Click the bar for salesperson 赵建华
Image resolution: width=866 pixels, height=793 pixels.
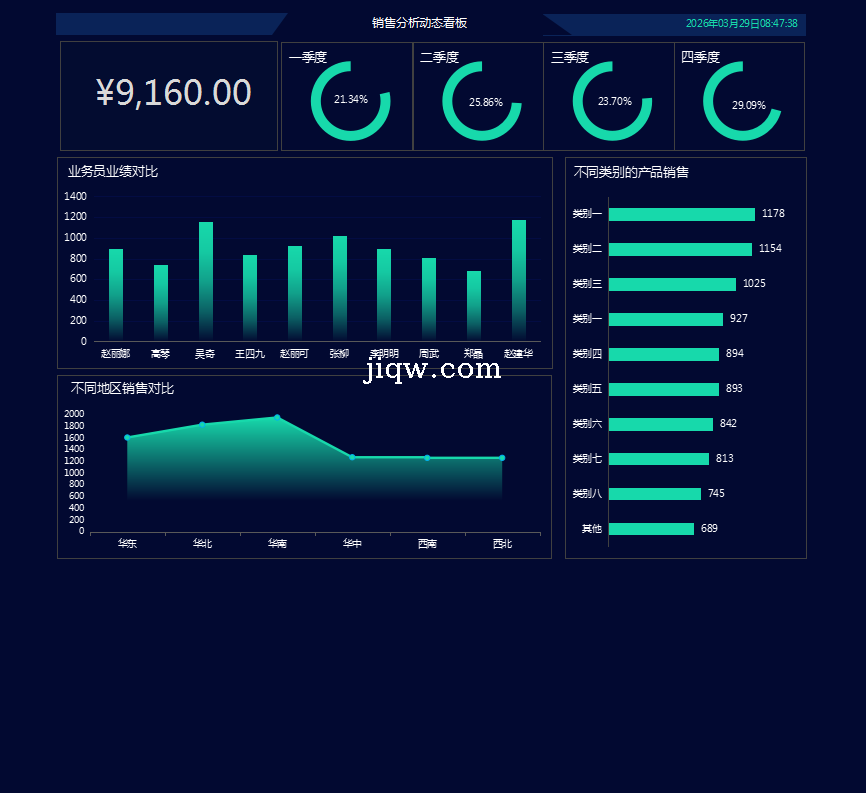click(x=519, y=280)
